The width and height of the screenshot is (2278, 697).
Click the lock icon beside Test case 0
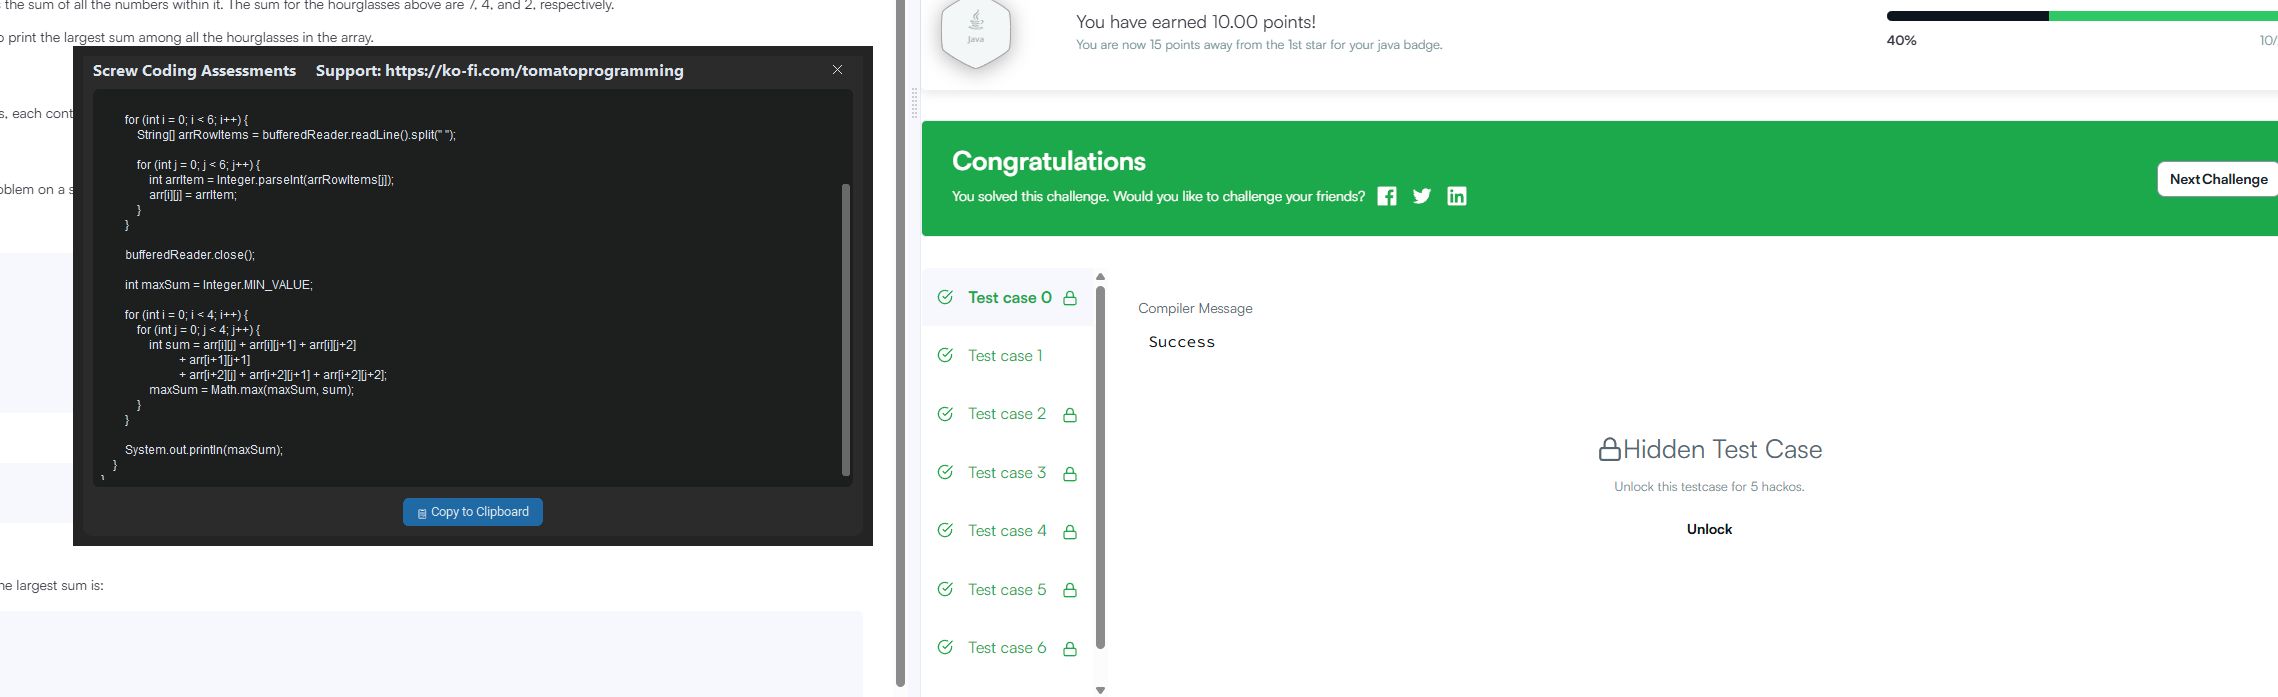[x=1070, y=298]
